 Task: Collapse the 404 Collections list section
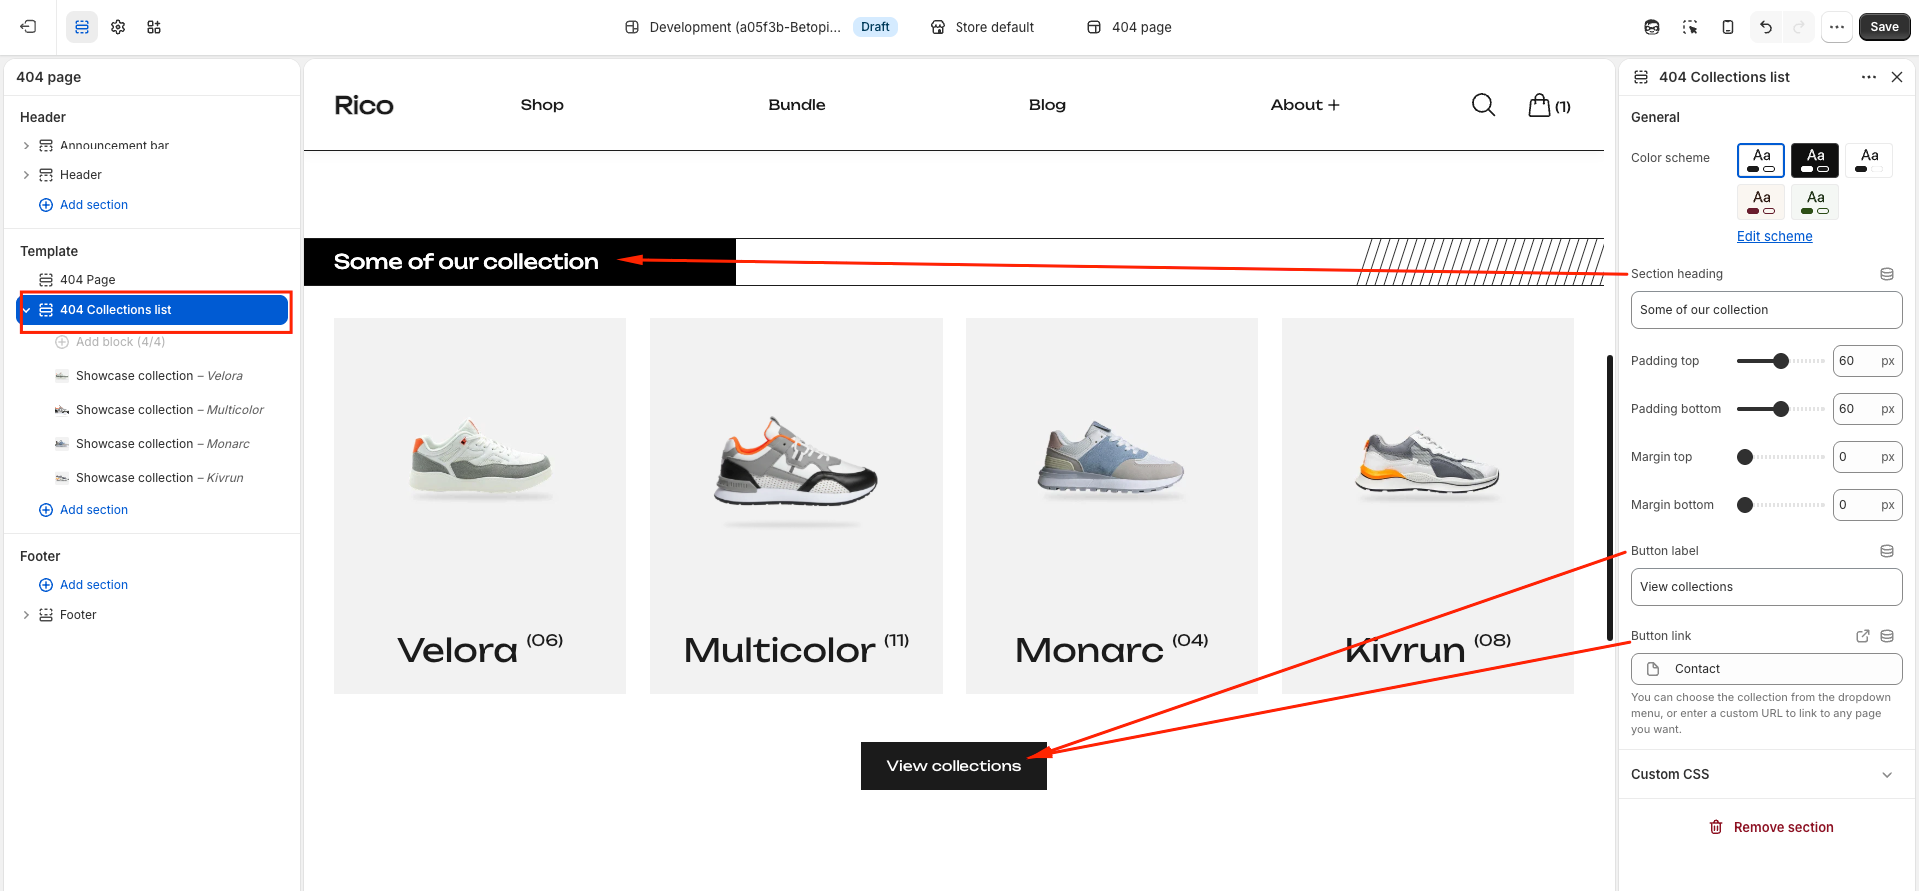(27, 310)
